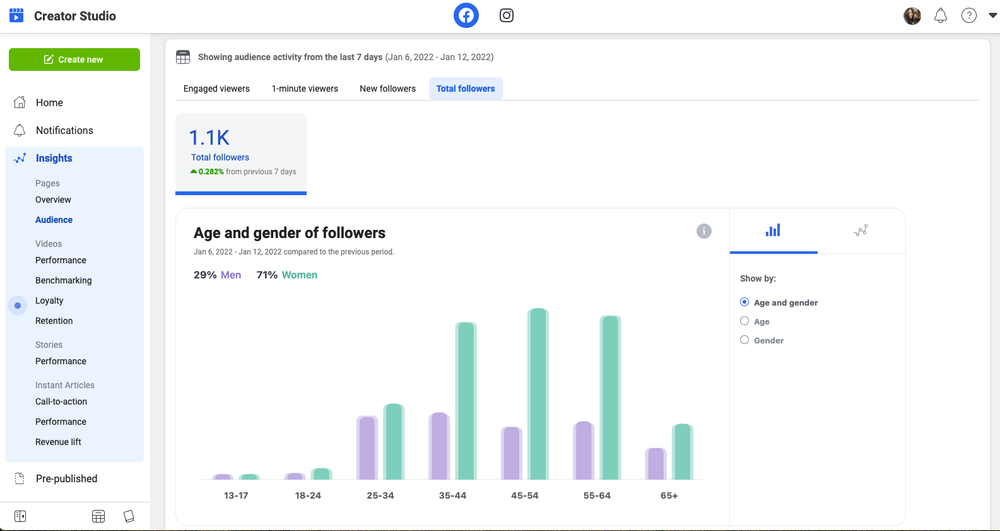
Task: Switch to Engaged viewers tab
Action: coord(216,89)
